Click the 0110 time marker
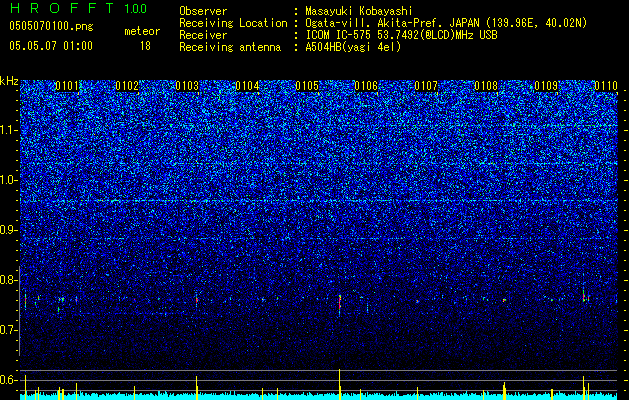 tap(606, 86)
